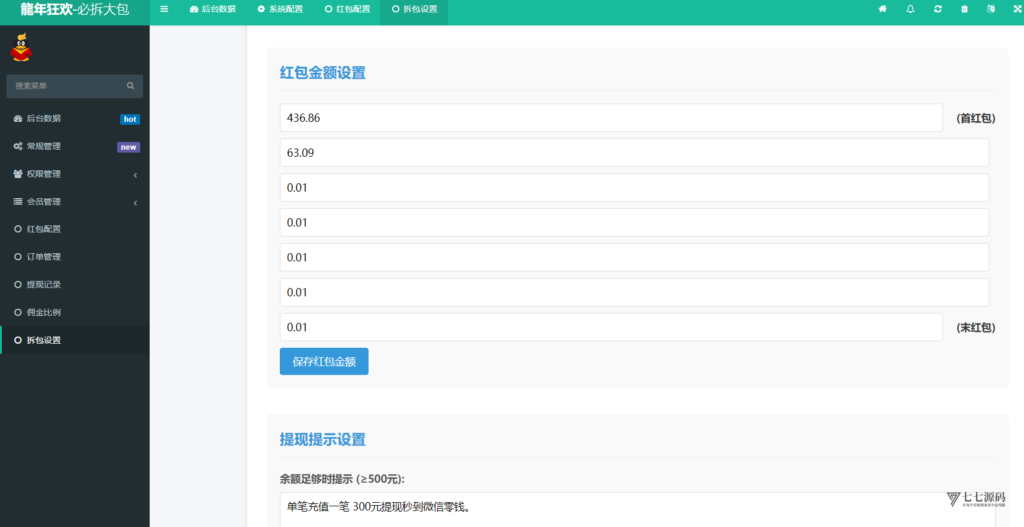Expand 权限管理 submenu chevron
The width and height of the screenshot is (1024, 527).
(135, 175)
